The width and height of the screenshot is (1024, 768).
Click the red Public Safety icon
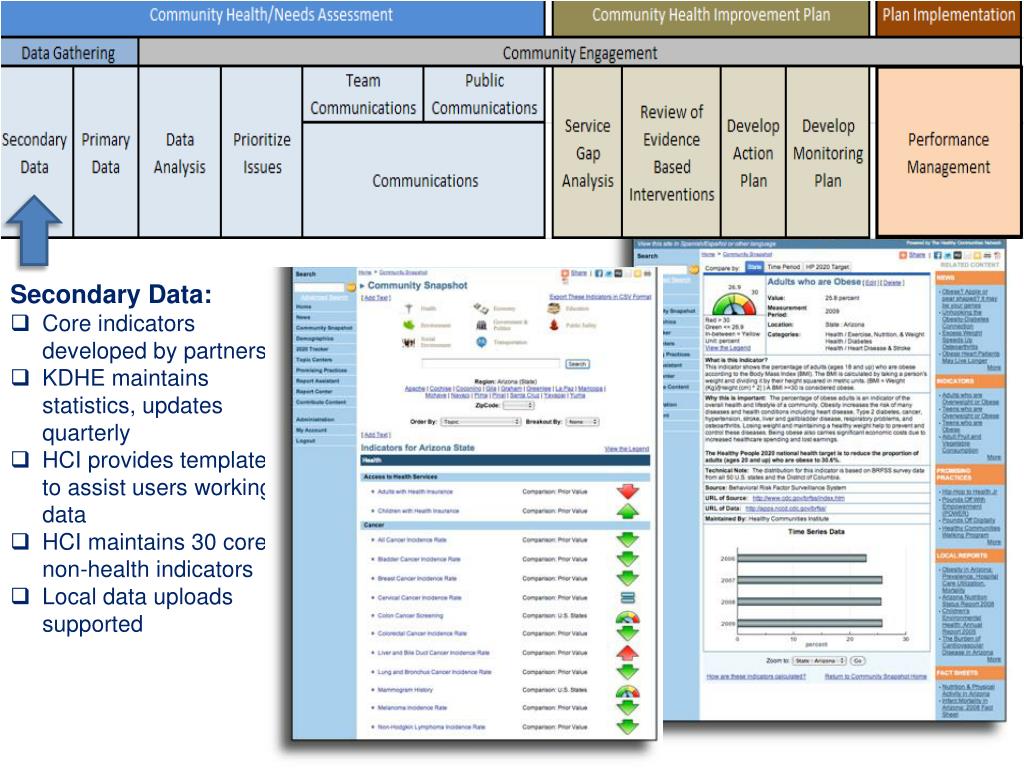coord(554,325)
